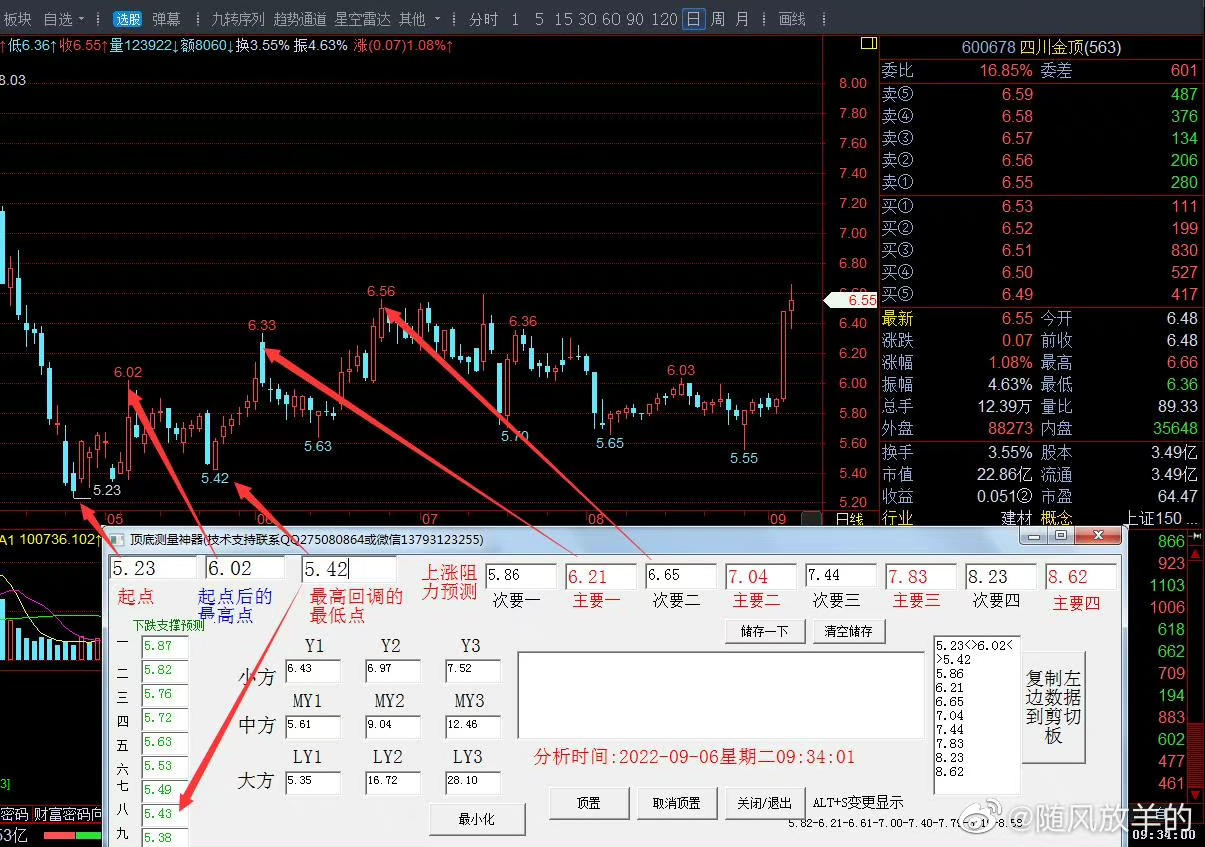This screenshot has width=1205, height=847.
Task: Click the 关闭/退出 button
Action: click(765, 803)
